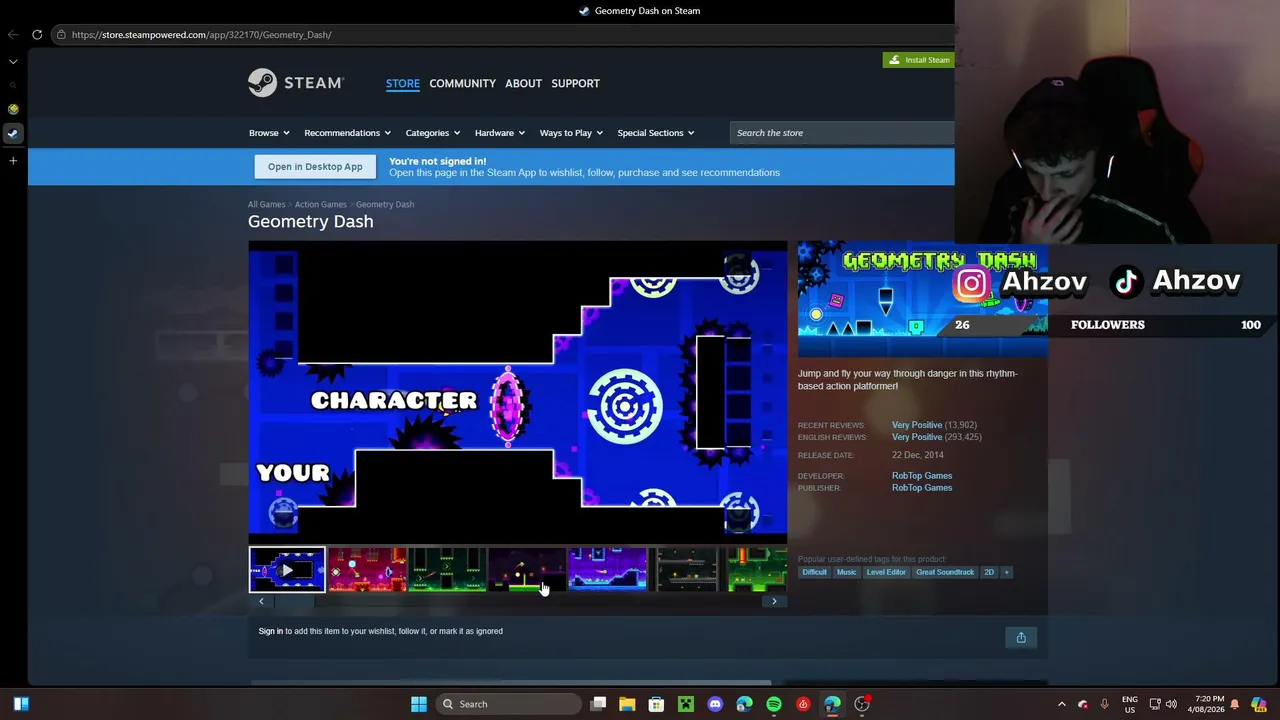Open the Ways to Play dropdown
Screen dimensions: 1280x720
point(572,133)
